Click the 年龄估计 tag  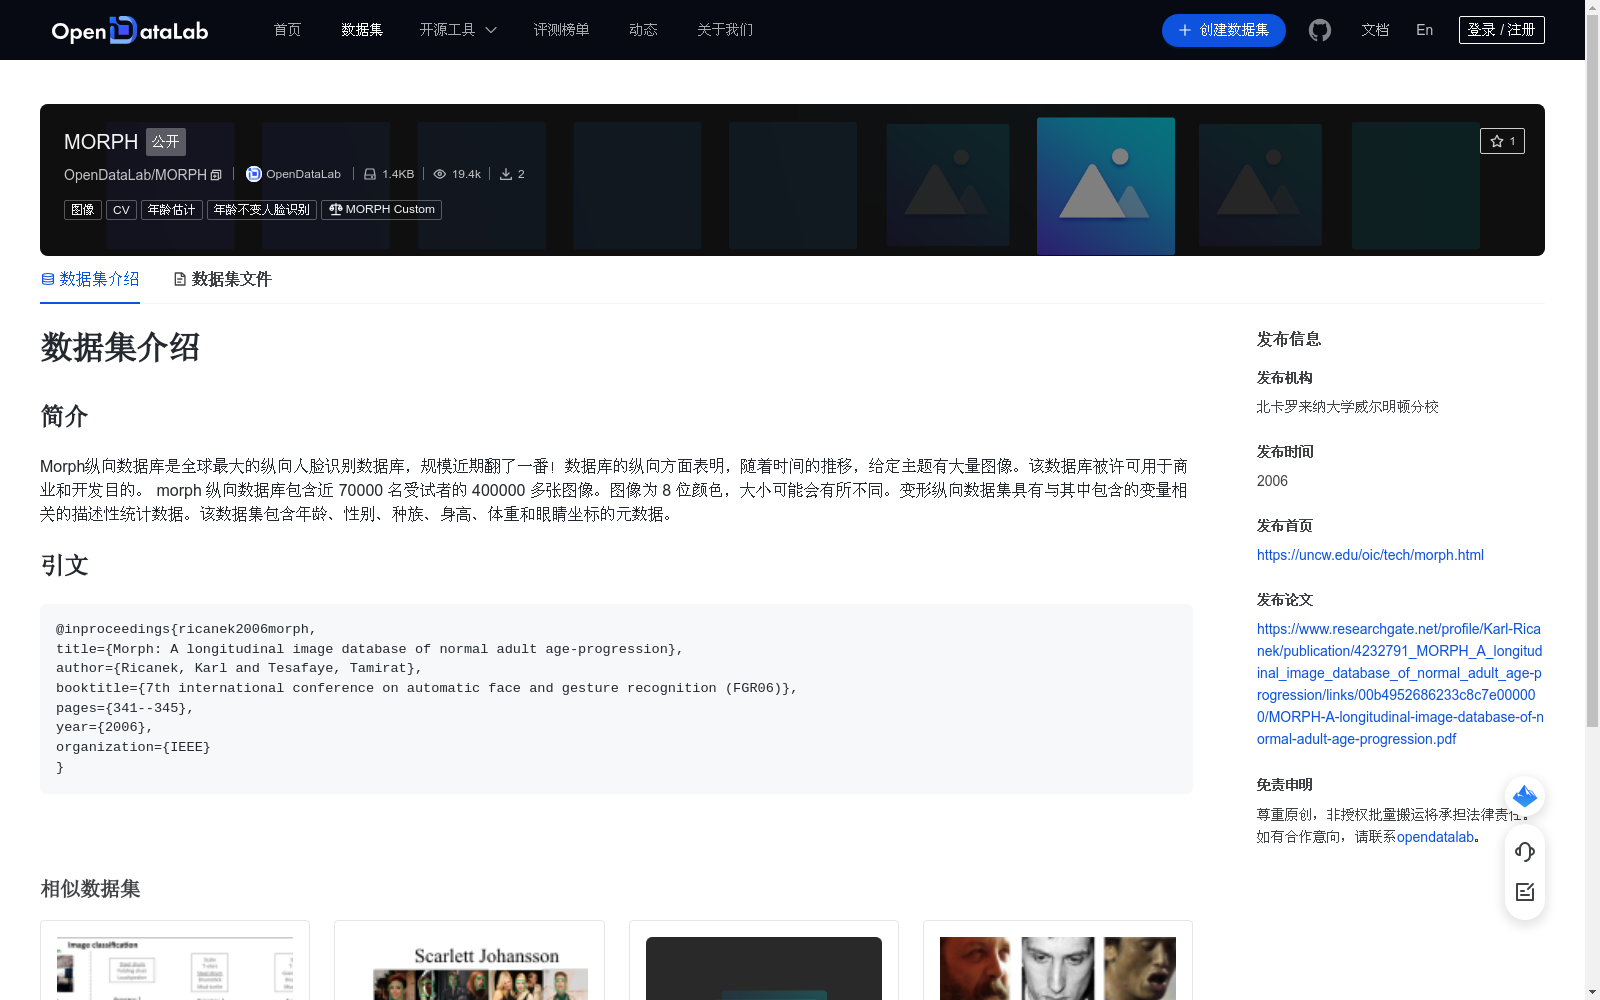pyautogui.click(x=172, y=210)
